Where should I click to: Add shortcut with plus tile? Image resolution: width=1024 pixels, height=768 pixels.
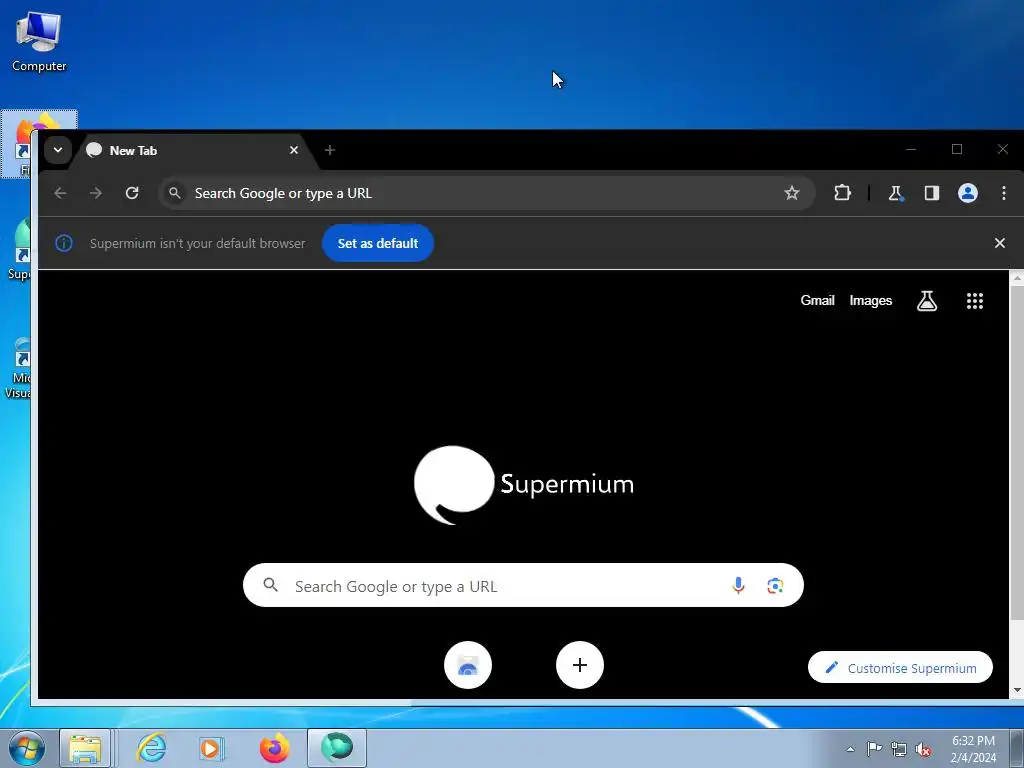[580, 665]
